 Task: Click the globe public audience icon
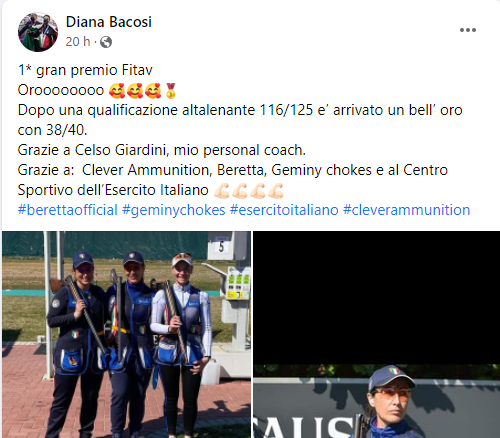(x=106, y=42)
